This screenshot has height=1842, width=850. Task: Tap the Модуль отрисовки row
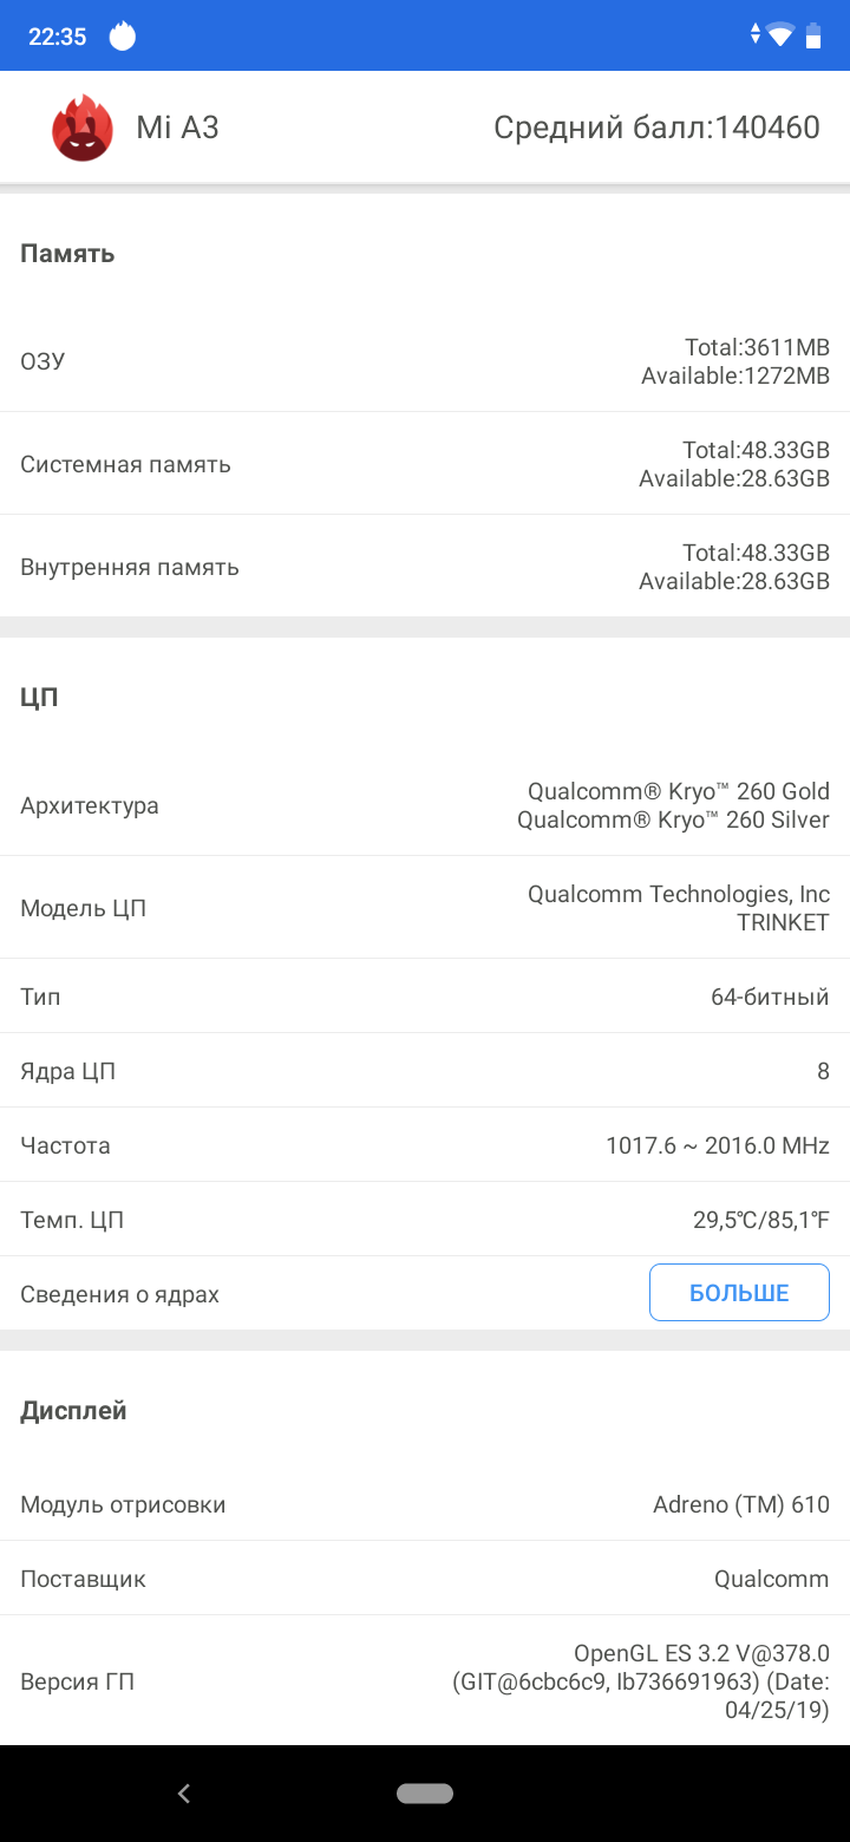pyautogui.click(x=425, y=1504)
